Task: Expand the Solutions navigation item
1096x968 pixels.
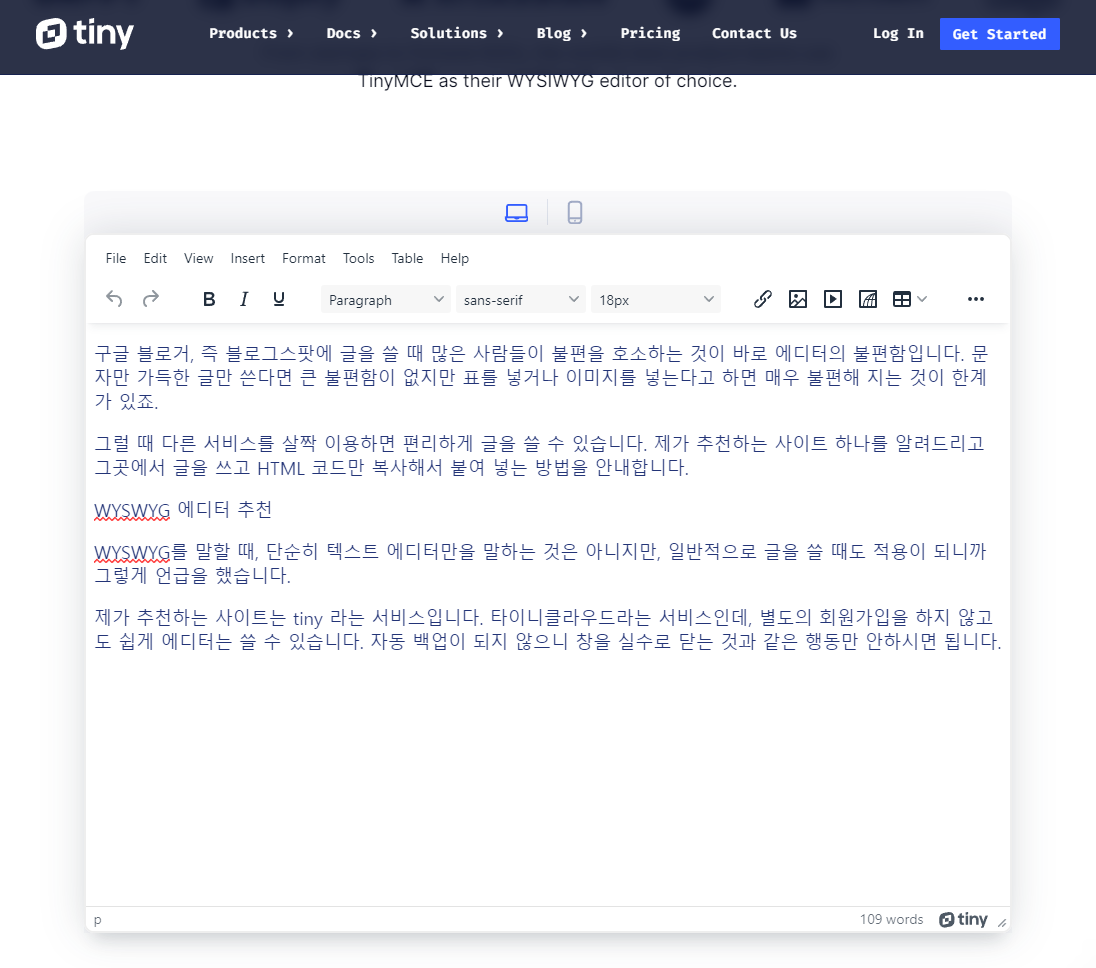Action: coord(456,34)
